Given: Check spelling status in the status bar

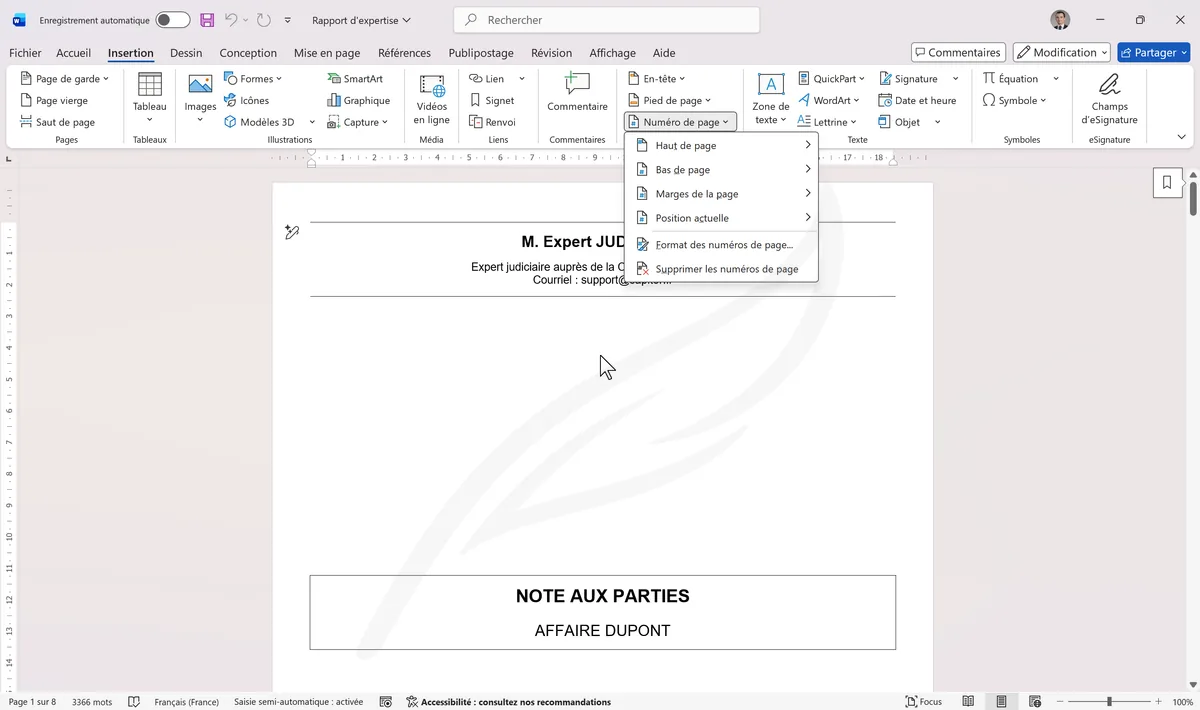Looking at the screenshot, I should point(134,701).
